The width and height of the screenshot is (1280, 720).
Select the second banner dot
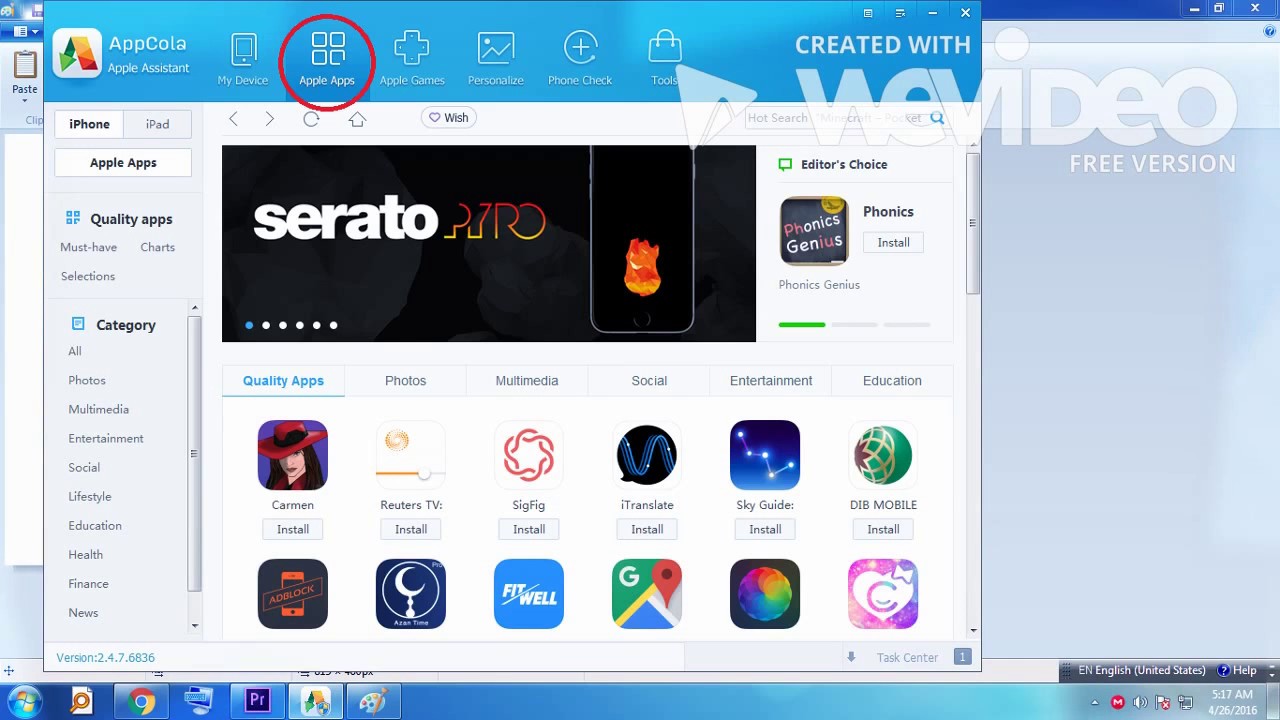point(266,325)
